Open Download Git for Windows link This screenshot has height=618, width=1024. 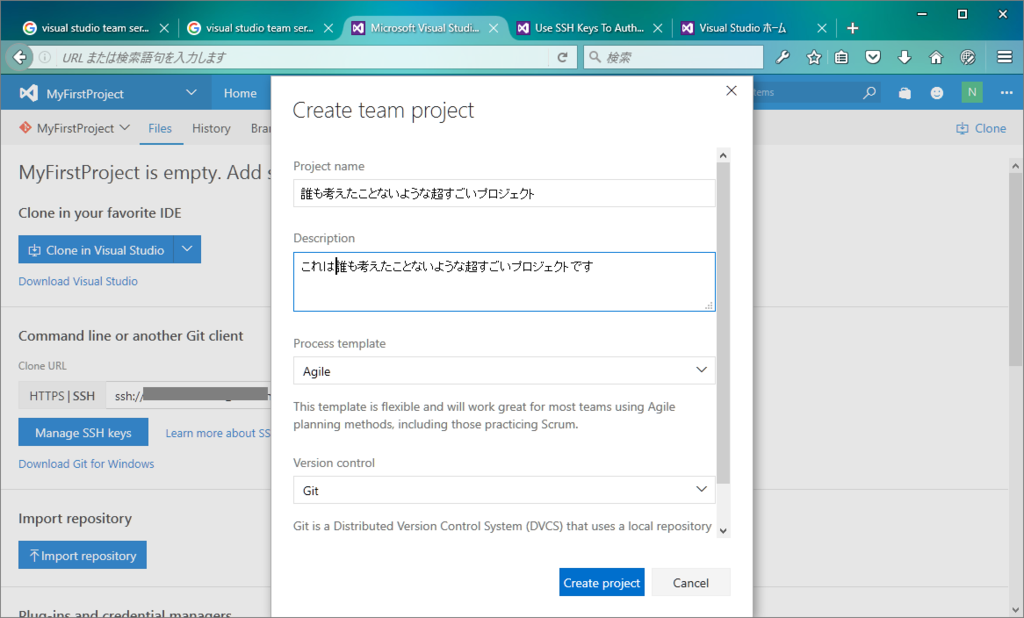point(86,464)
